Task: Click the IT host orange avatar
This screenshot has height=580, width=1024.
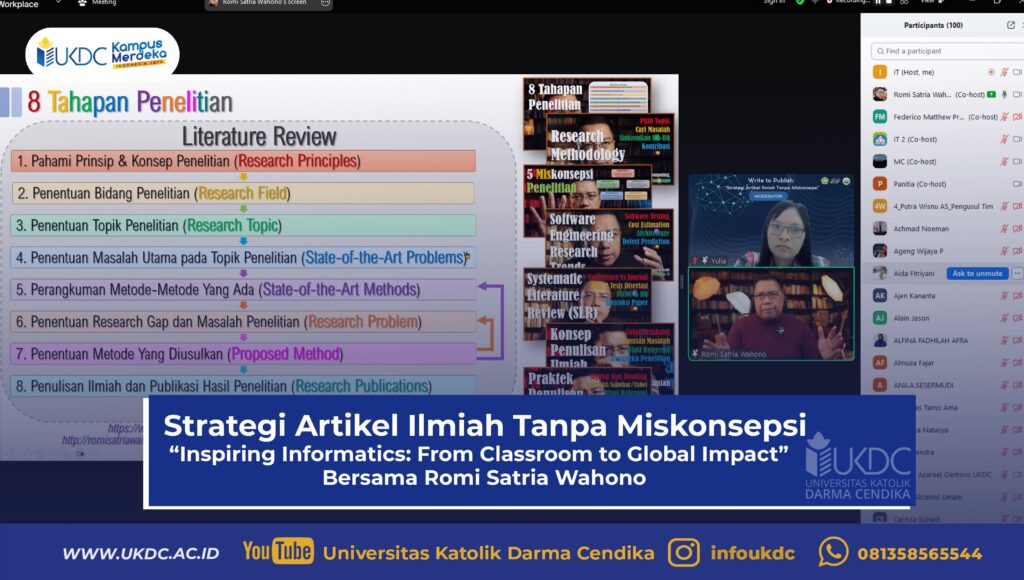Action: 880,72
